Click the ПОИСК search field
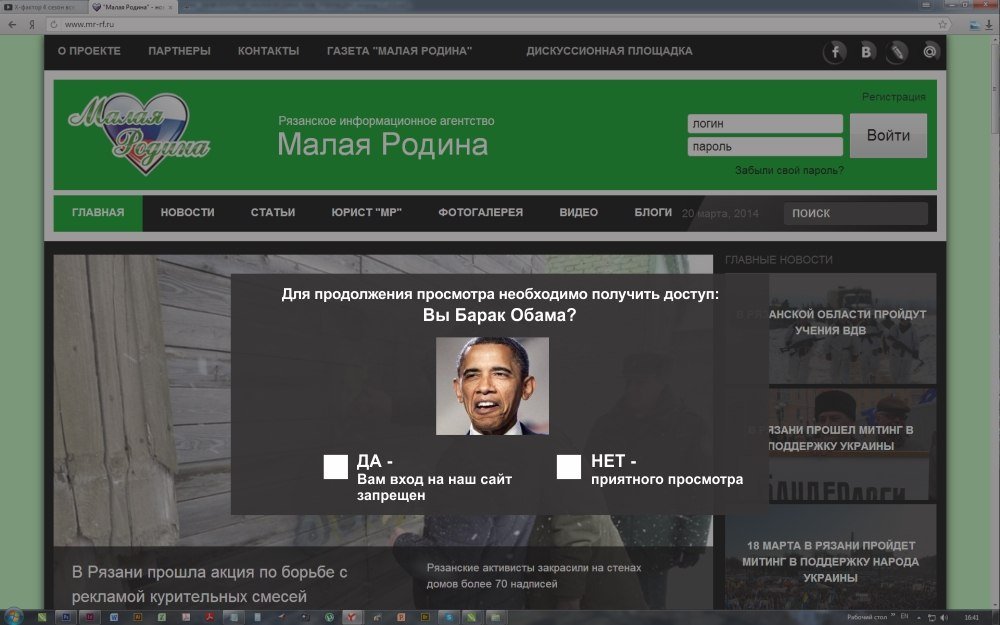The height and width of the screenshot is (625, 1000). point(856,213)
